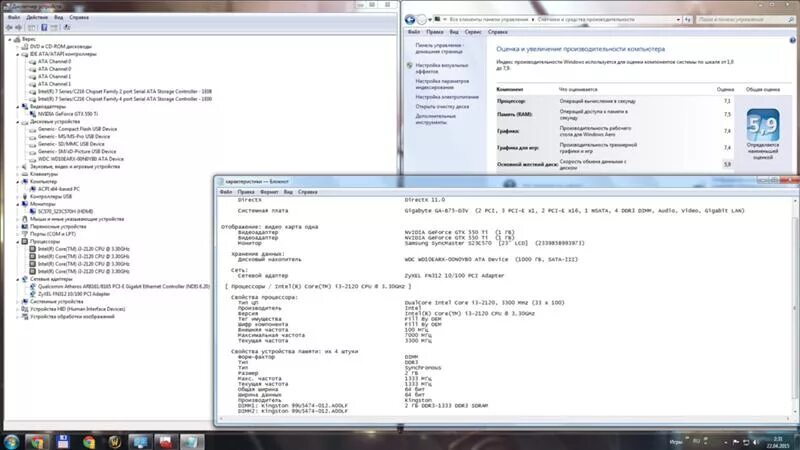
Task: Click Scan for hardware changes toolbar icon
Action: point(67,28)
